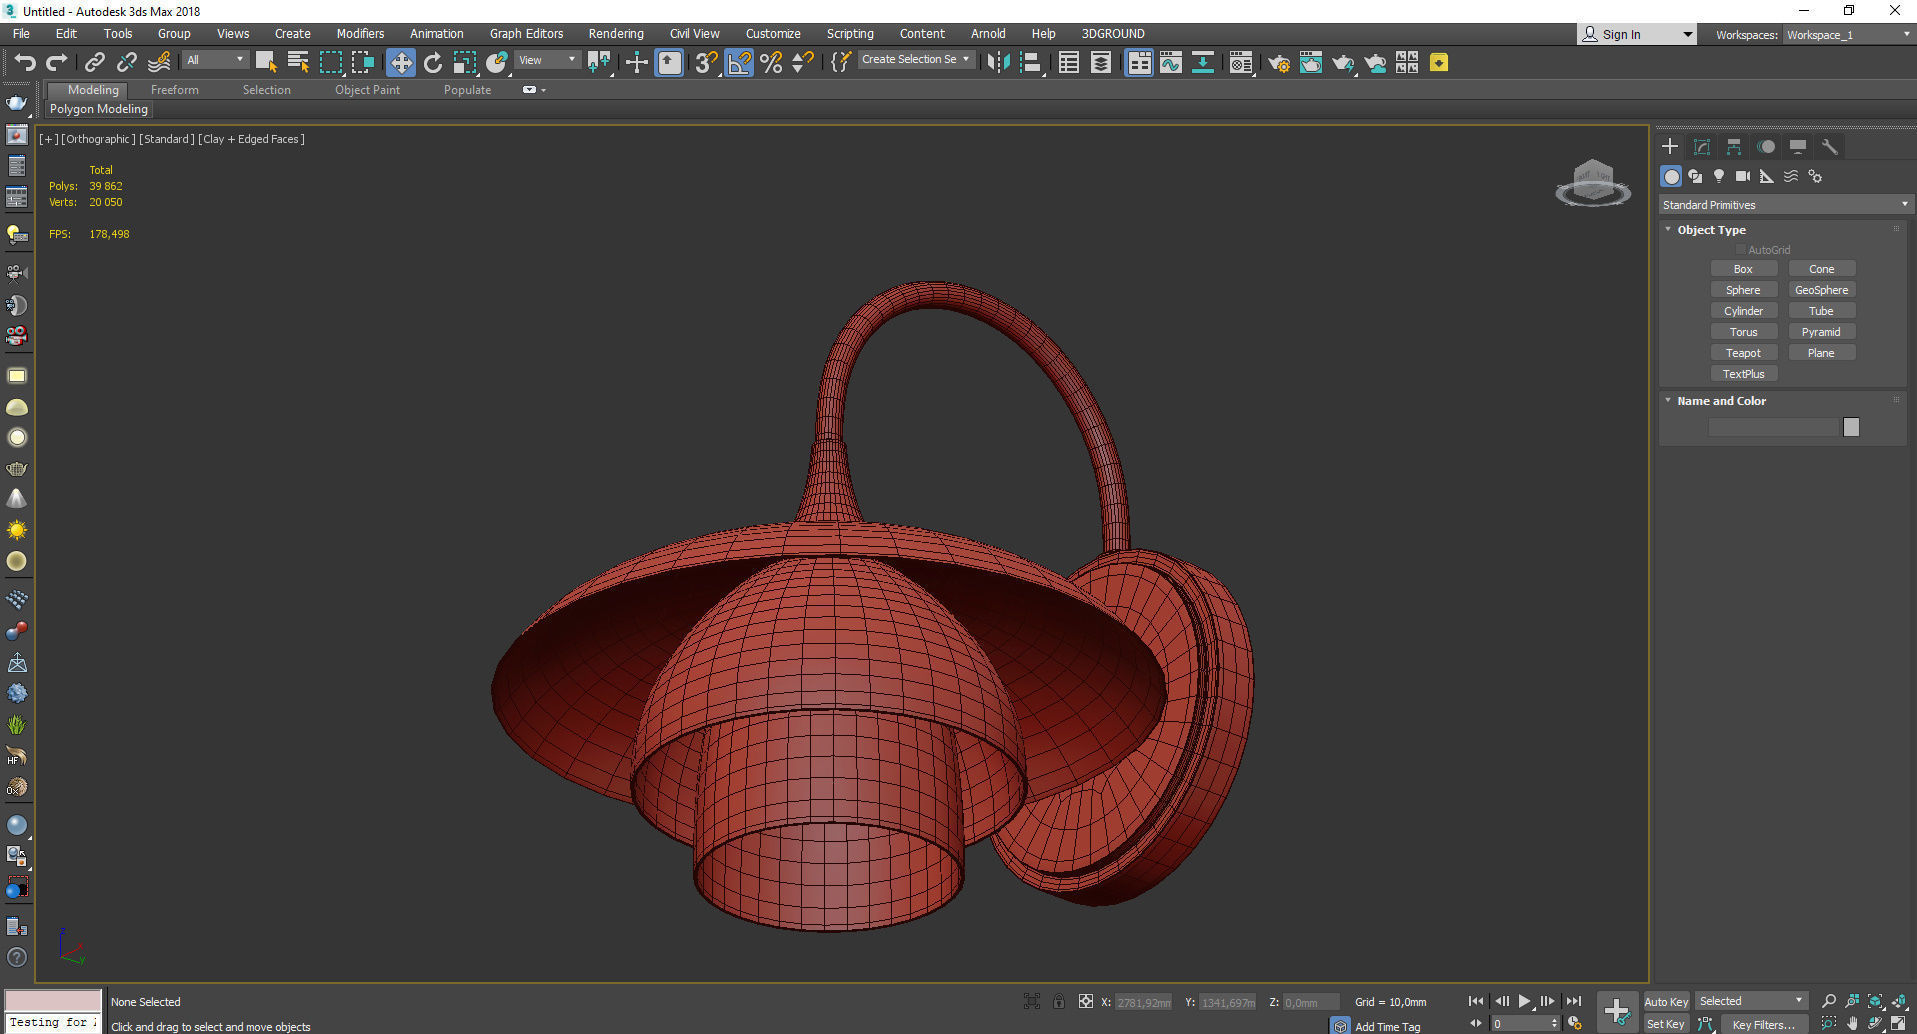Activate the Select and Rotate tool
This screenshot has width=1917, height=1034.
coord(432,62)
